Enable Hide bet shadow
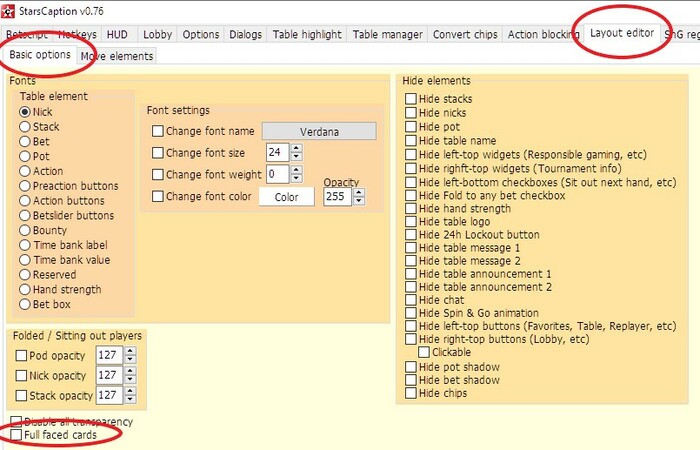 pyautogui.click(x=411, y=380)
